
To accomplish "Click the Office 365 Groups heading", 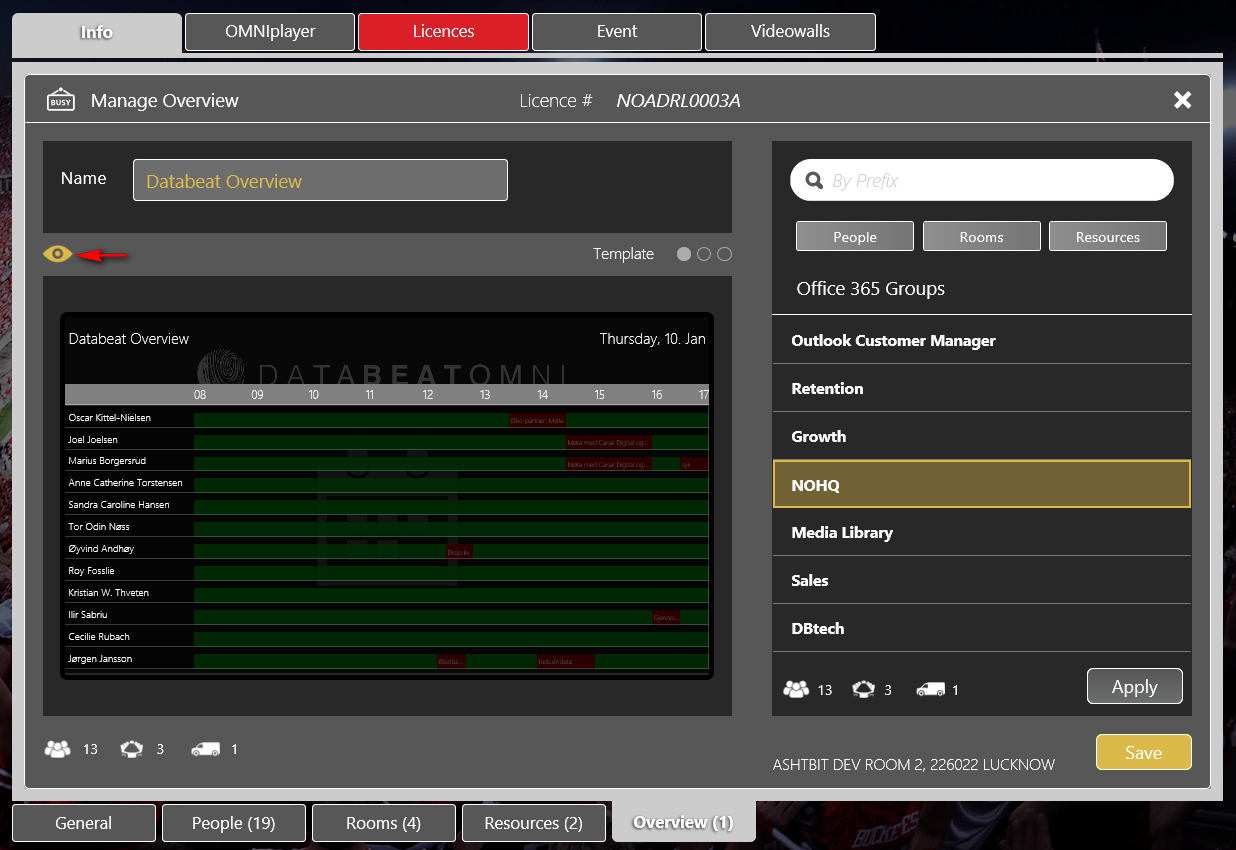I will click(870, 288).
